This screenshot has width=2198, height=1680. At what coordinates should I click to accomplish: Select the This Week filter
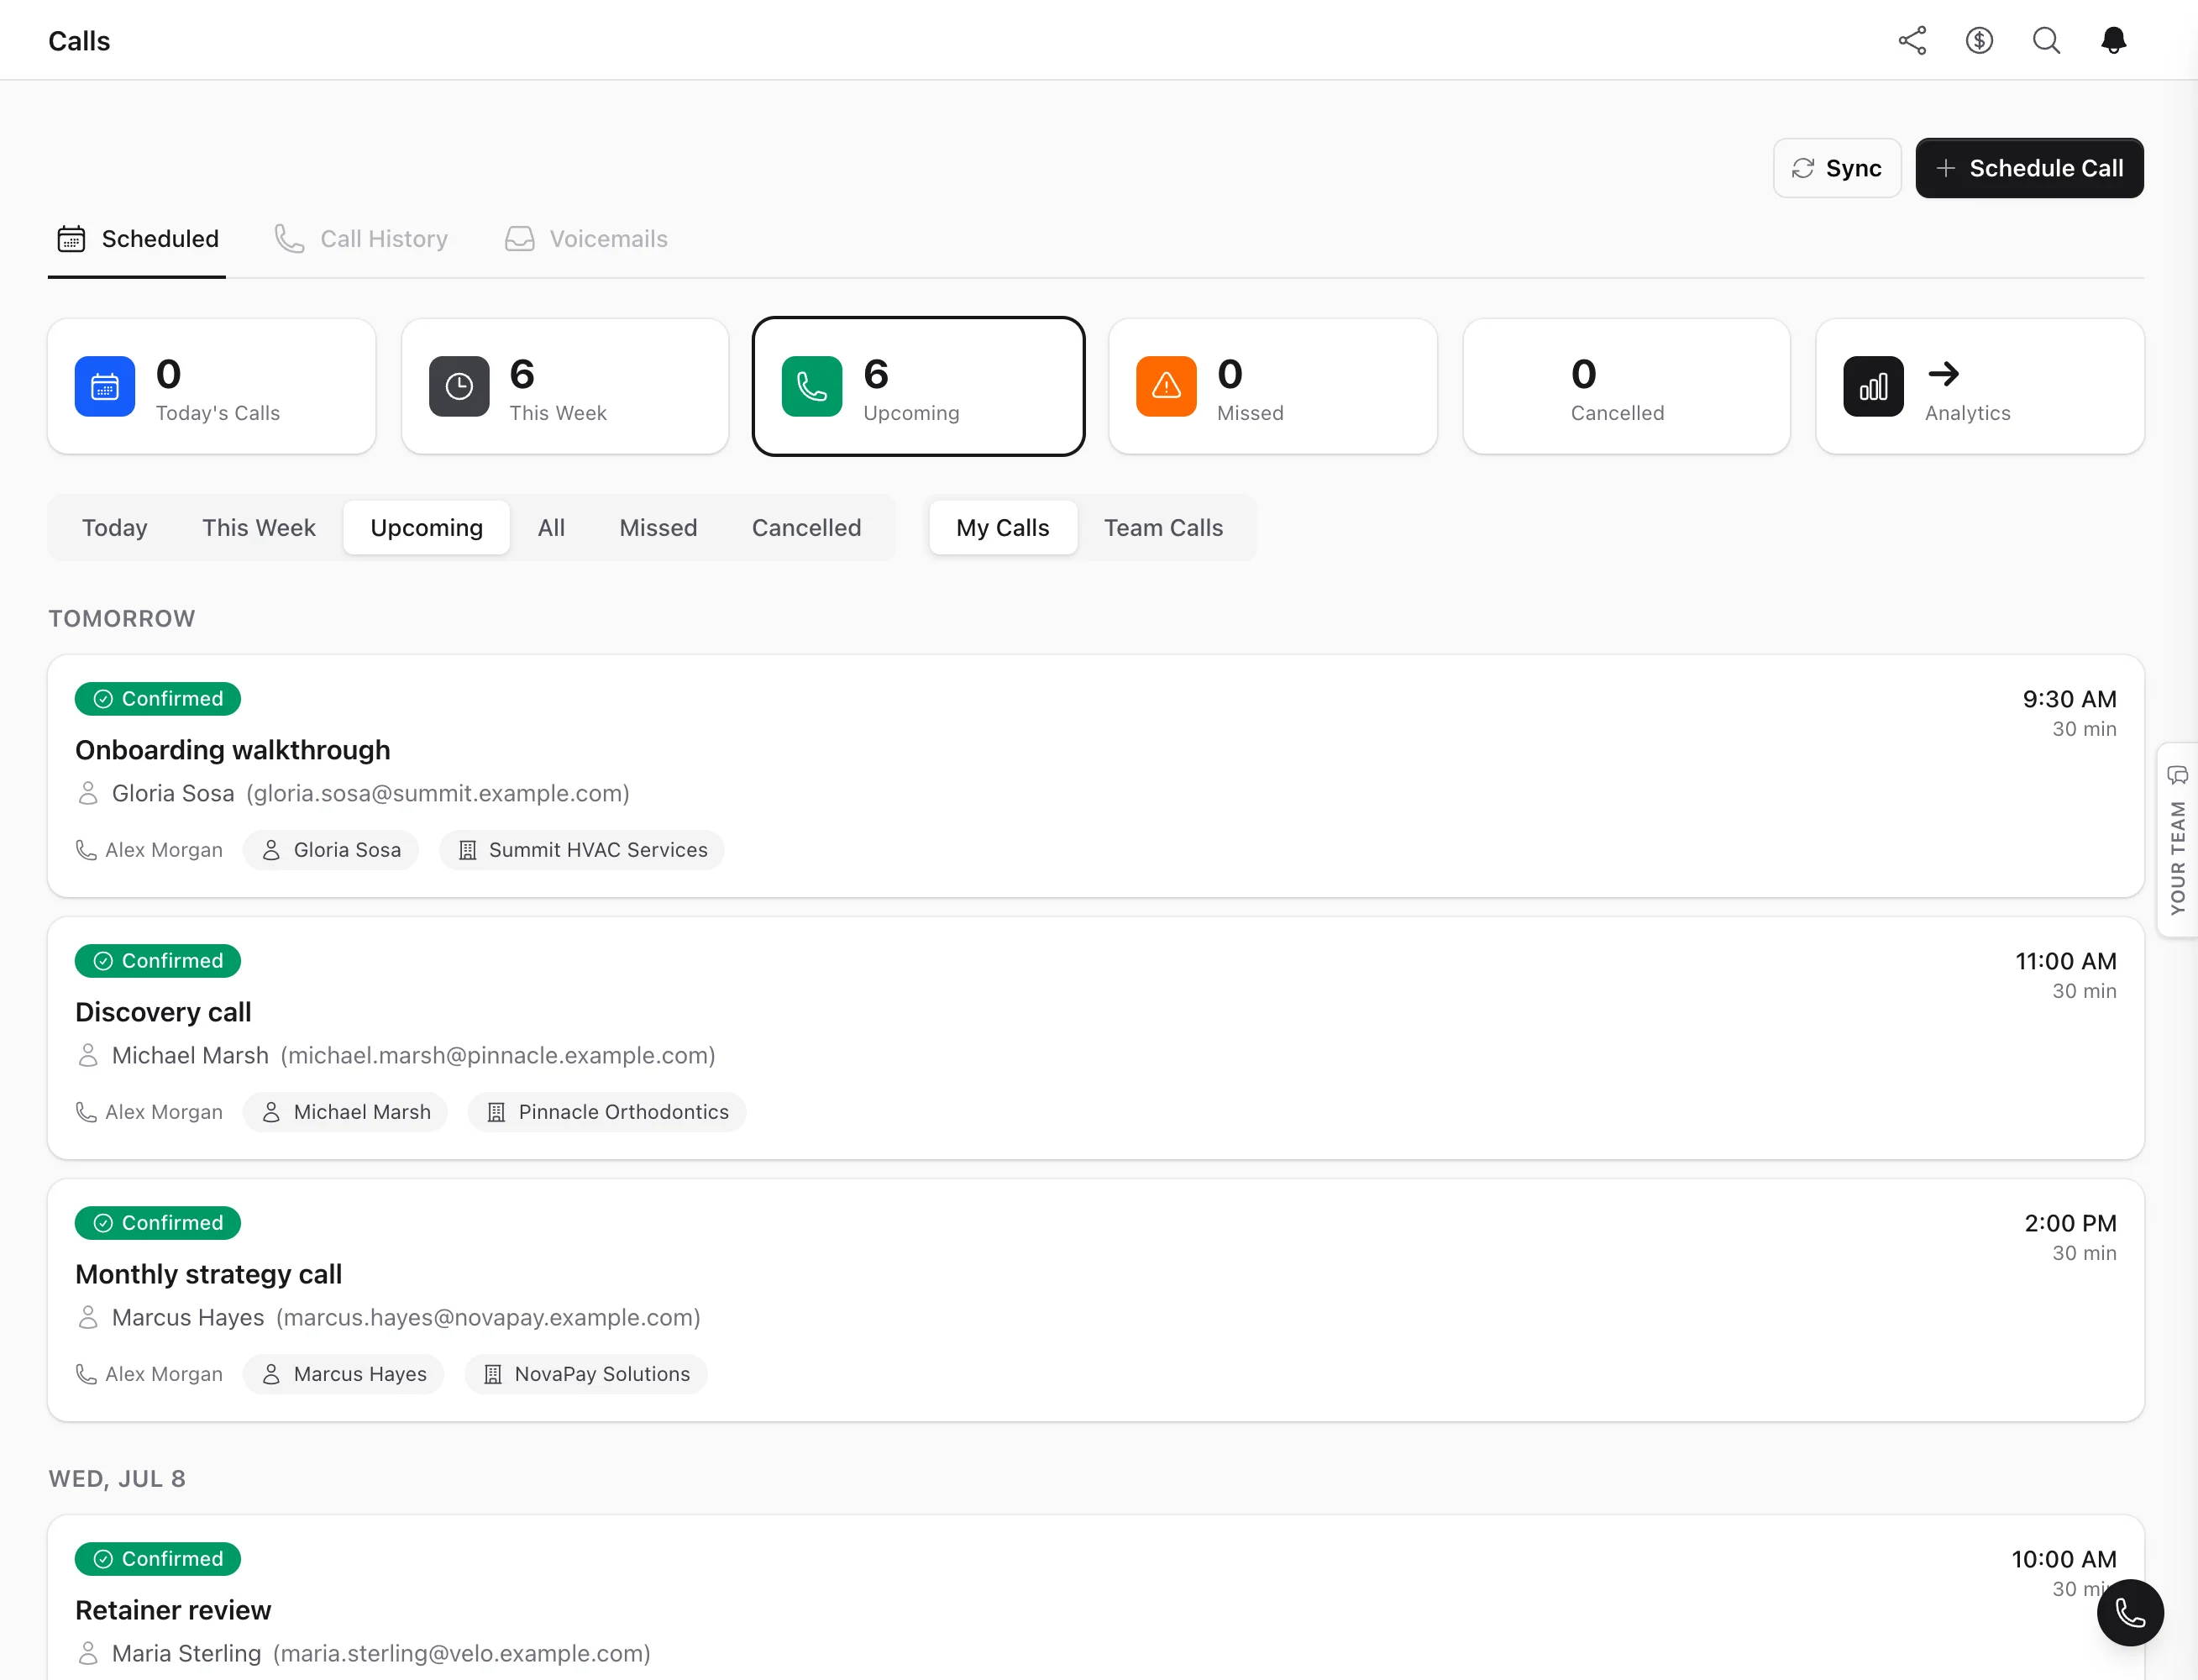(x=259, y=528)
